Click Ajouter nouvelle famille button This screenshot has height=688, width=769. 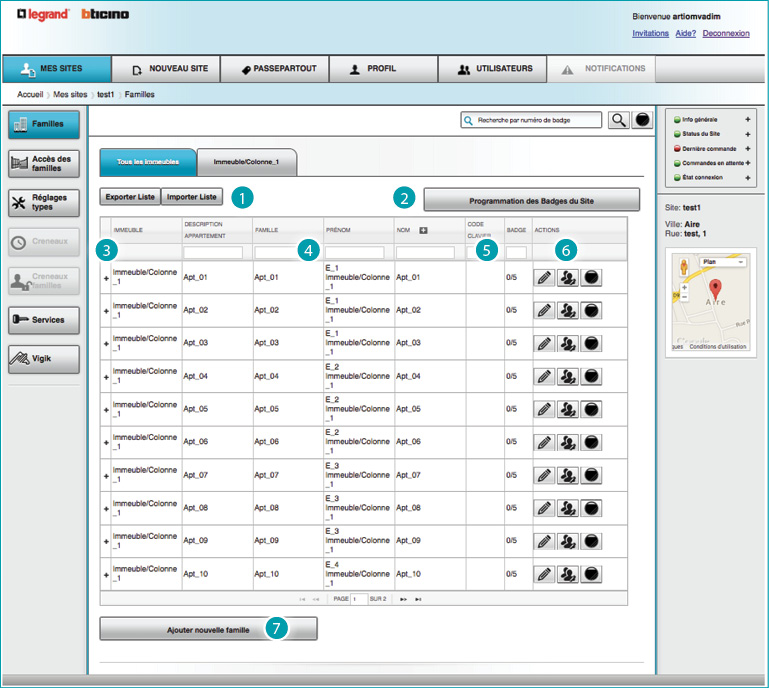tap(208, 629)
